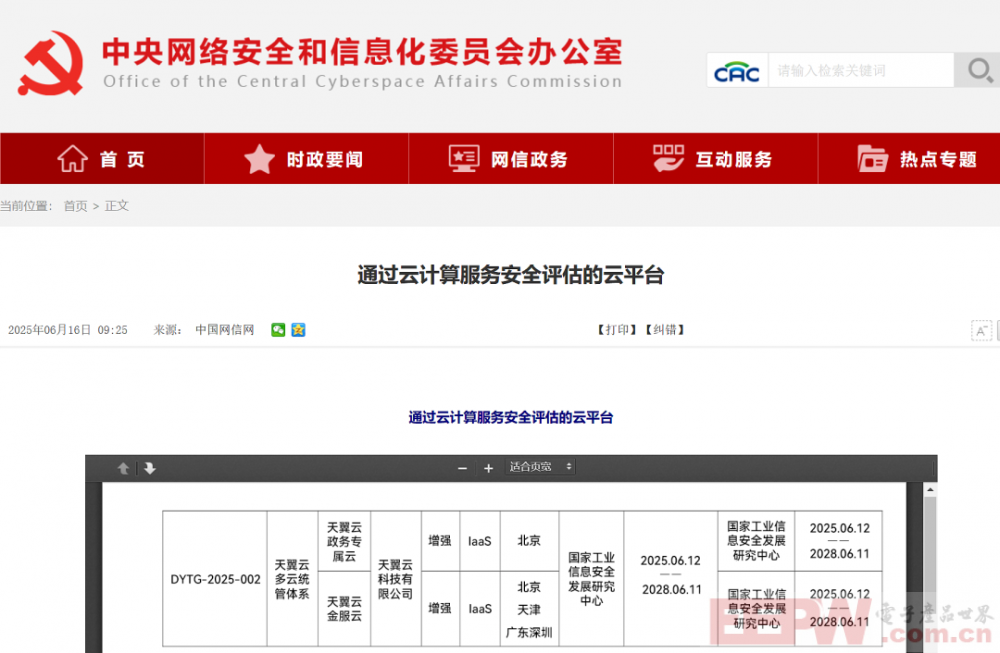Image resolution: width=1000 pixels, height=653 pixels.
Task: Click the scrollbar up arrow in PDF viewer
Action: pos(930,490)
